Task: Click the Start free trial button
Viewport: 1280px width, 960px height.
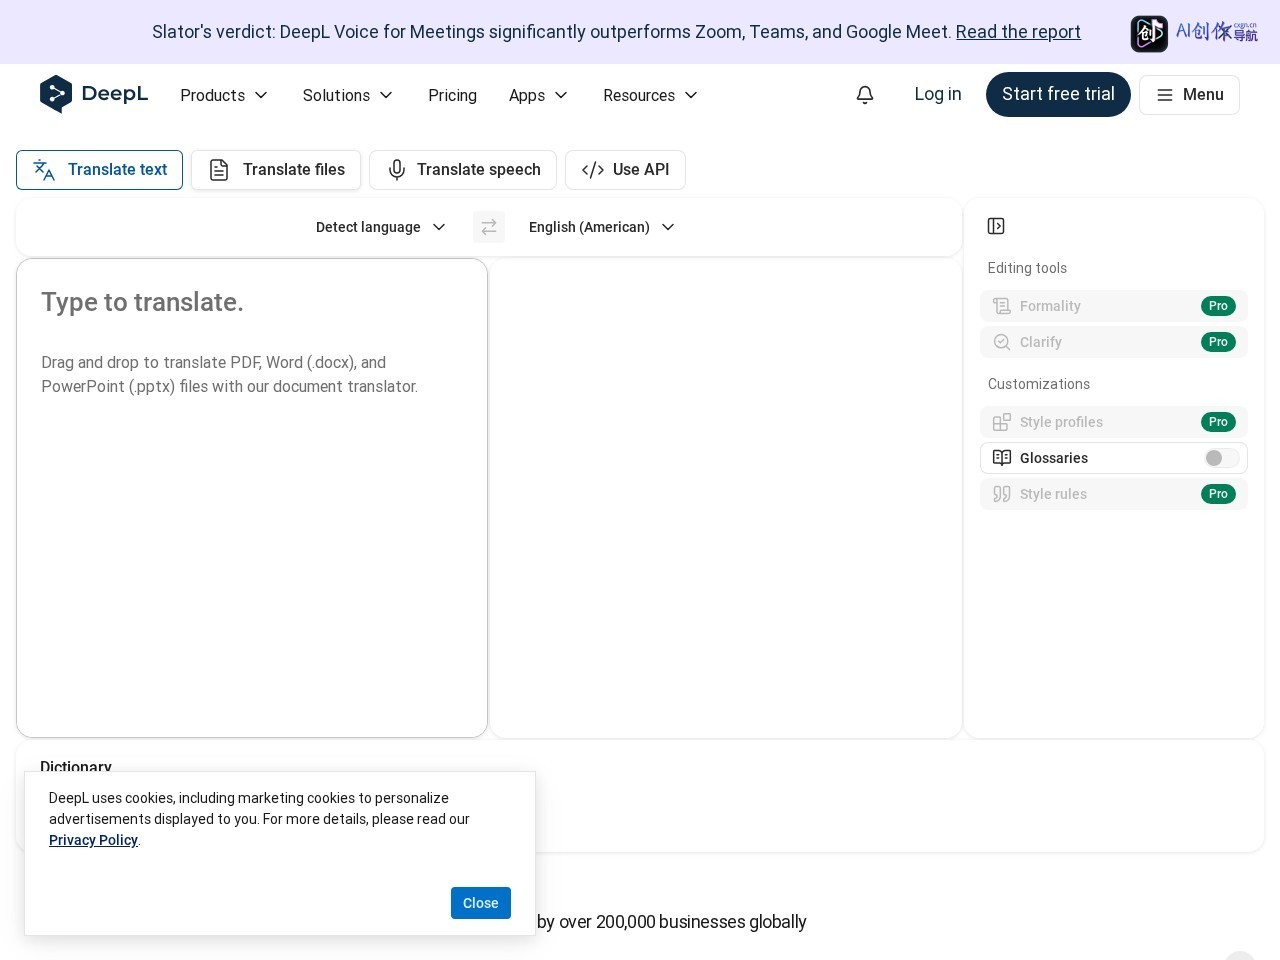Action: 1058,94
